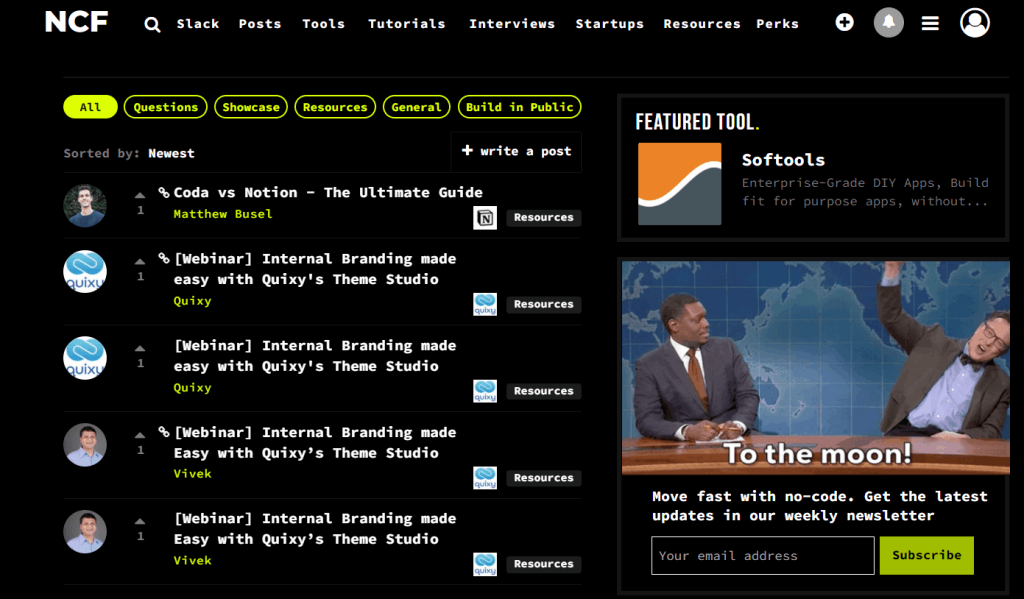Click Vivek's avatar on the post without chain icon
Viewport: 1024px width, 599px height.
pyautogui.click(x=85, y=532)
